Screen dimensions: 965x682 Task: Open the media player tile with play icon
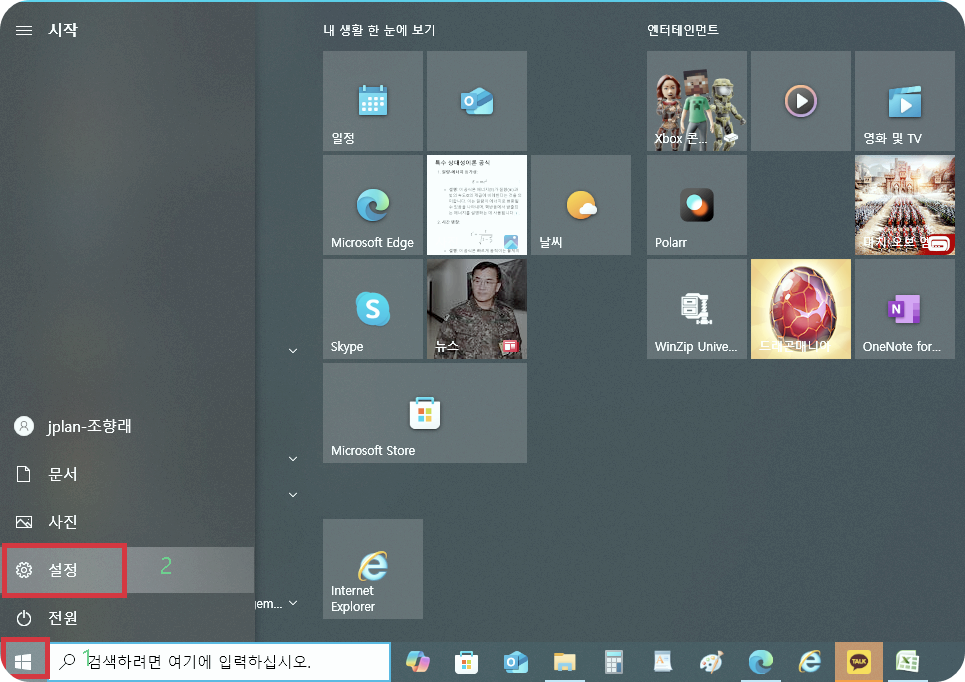point(801,101)
